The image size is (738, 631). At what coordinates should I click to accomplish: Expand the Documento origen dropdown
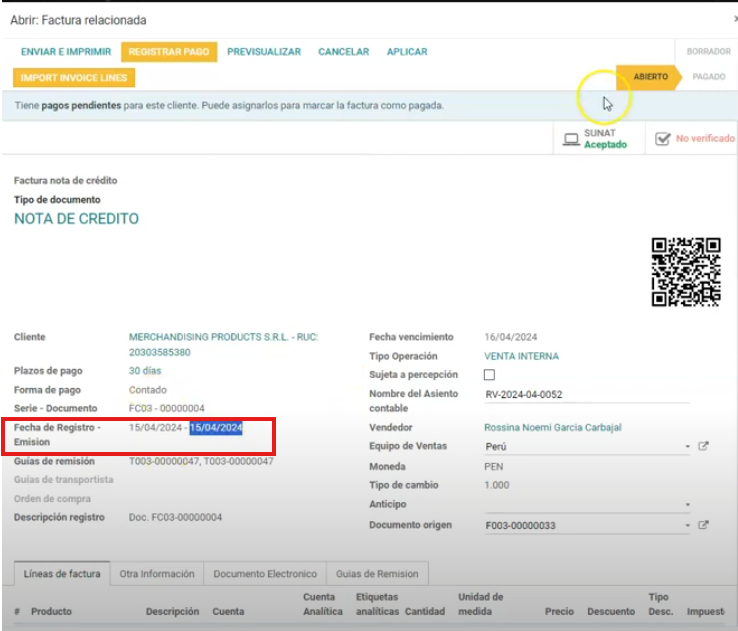coord(688,526)
